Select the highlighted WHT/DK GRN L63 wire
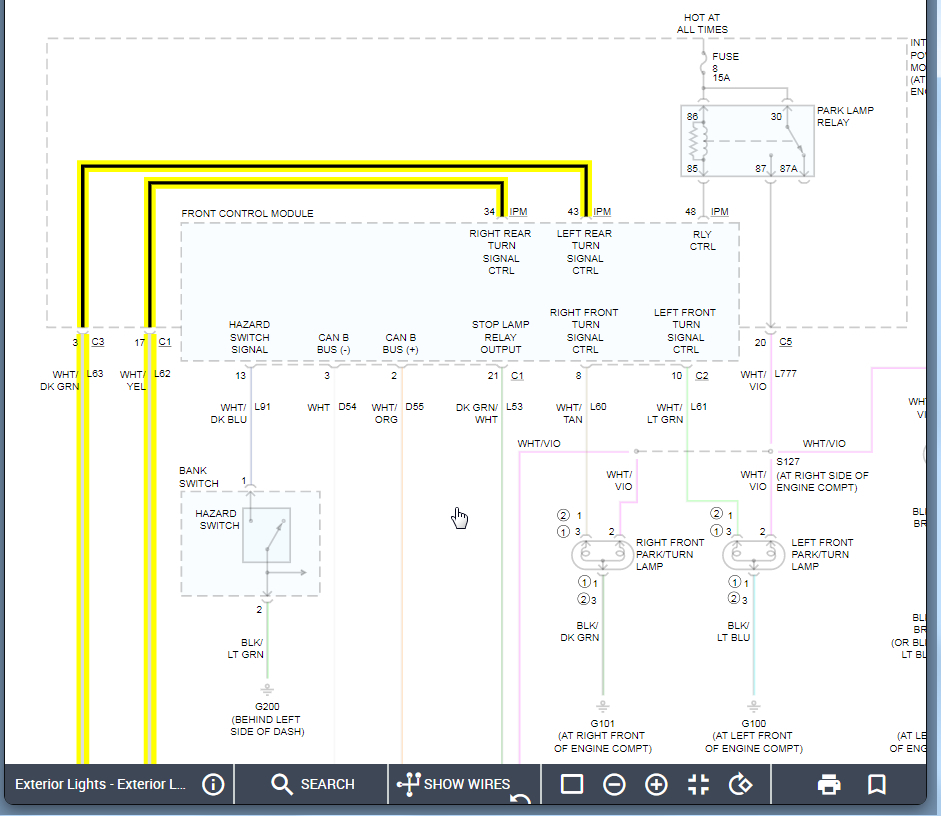The width and height of the screenshot is (941, 816). tap(83, 560)
